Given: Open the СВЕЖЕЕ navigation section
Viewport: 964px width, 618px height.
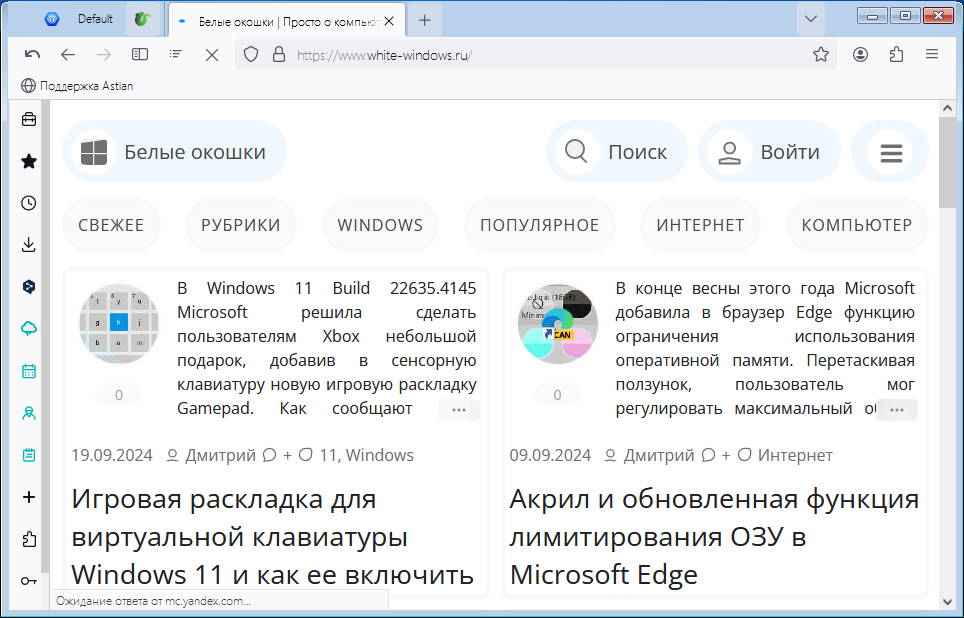Looking at the screenshot, I should 111,225.
